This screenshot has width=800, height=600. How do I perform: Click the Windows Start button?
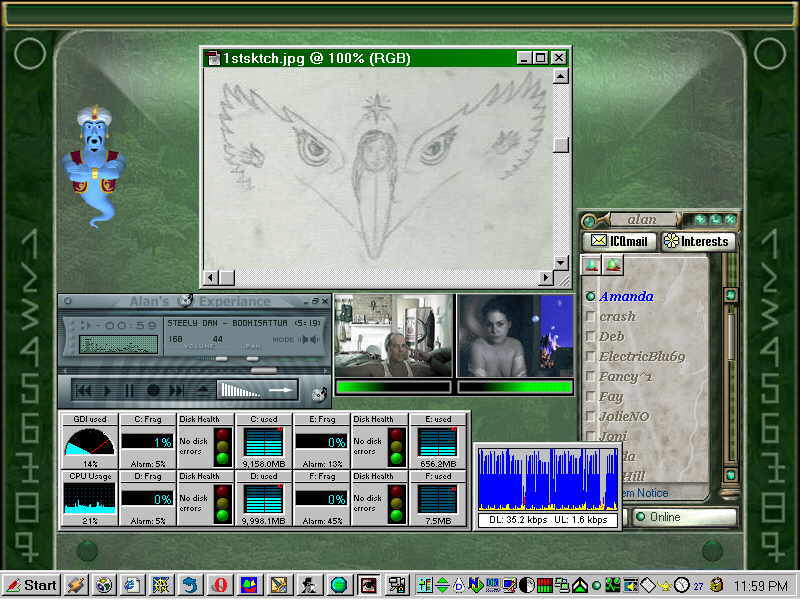31,585
